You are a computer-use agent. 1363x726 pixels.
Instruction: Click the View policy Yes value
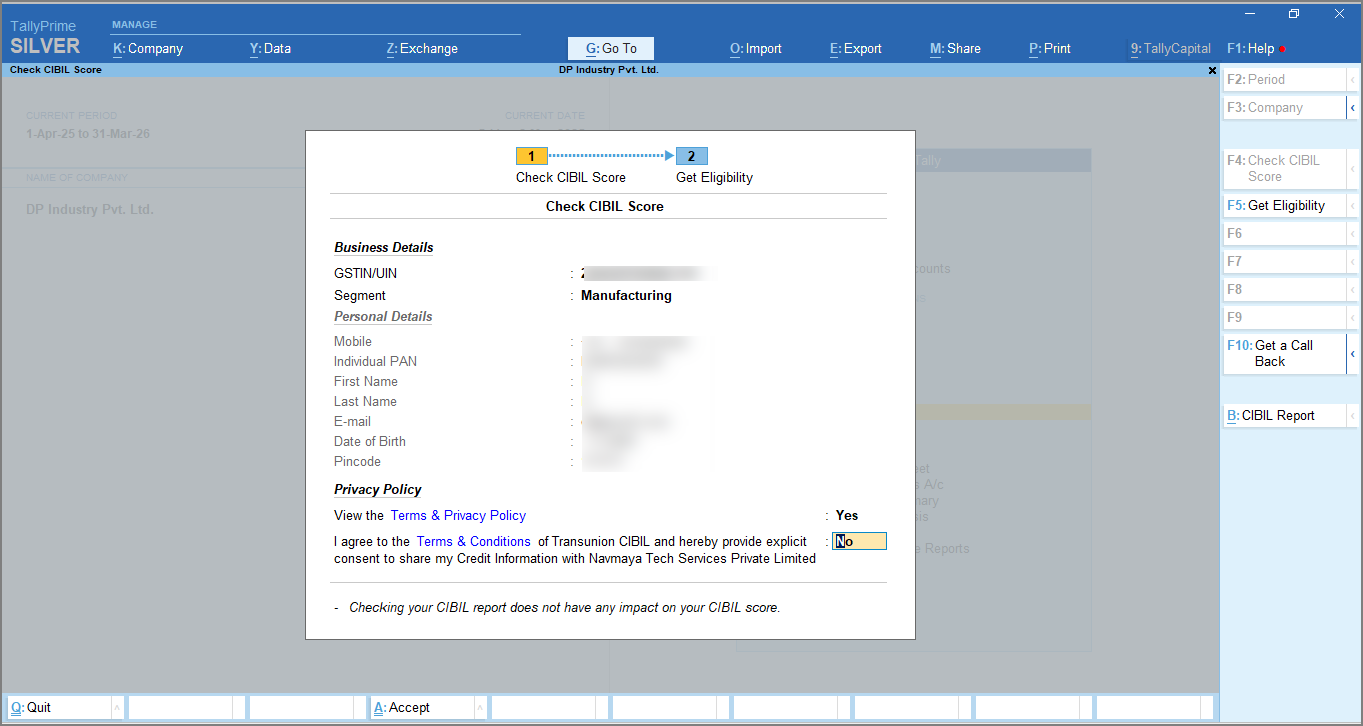click(847, 516)
